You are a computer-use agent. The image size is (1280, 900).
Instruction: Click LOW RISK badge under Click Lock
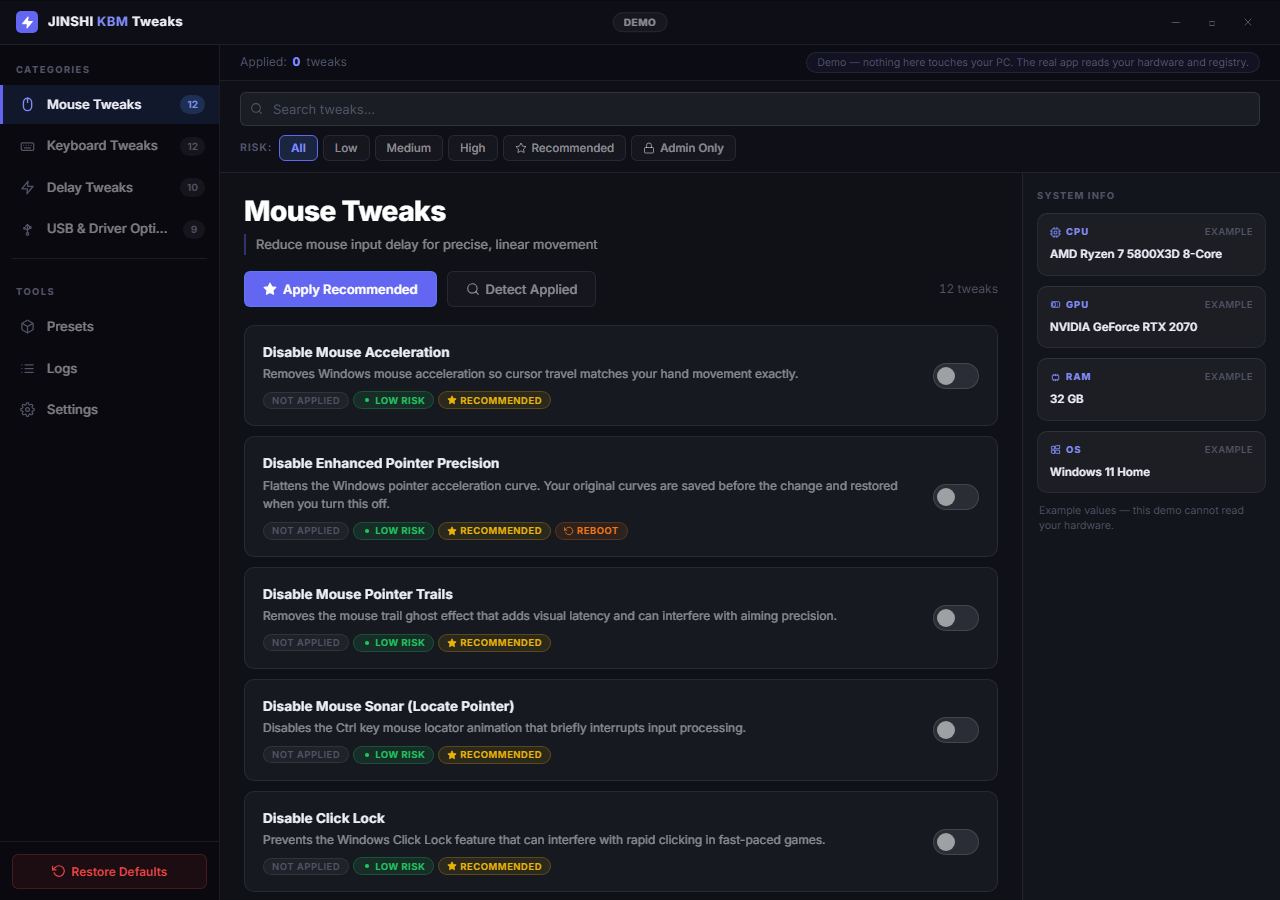pos(394,867)
